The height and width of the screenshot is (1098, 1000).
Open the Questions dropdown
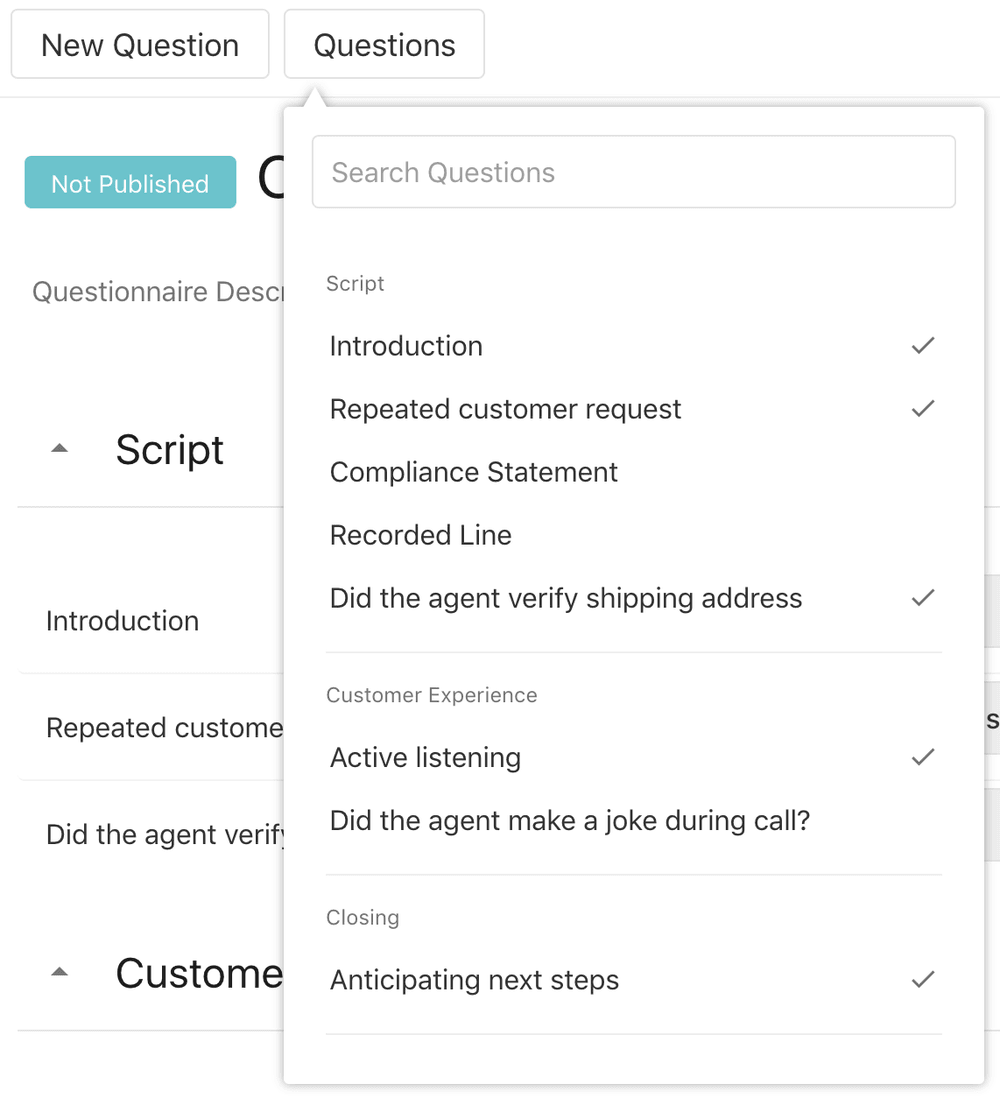tap(384, 44)
